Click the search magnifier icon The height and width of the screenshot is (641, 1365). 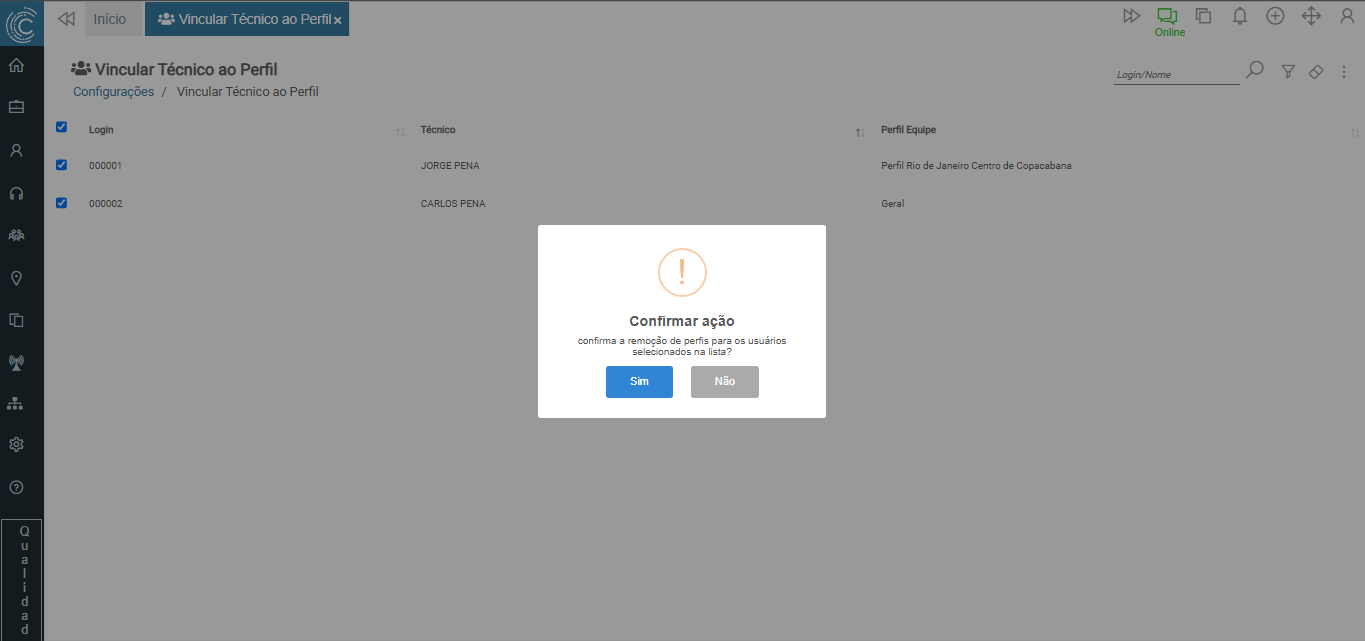[x=1255, y=70]
